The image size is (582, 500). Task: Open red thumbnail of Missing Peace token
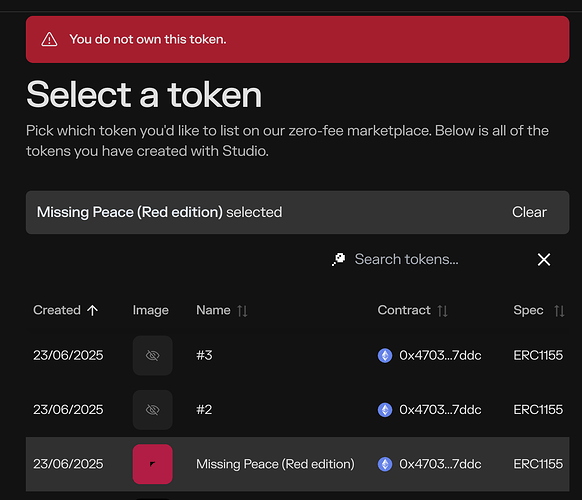coord(153,464)
